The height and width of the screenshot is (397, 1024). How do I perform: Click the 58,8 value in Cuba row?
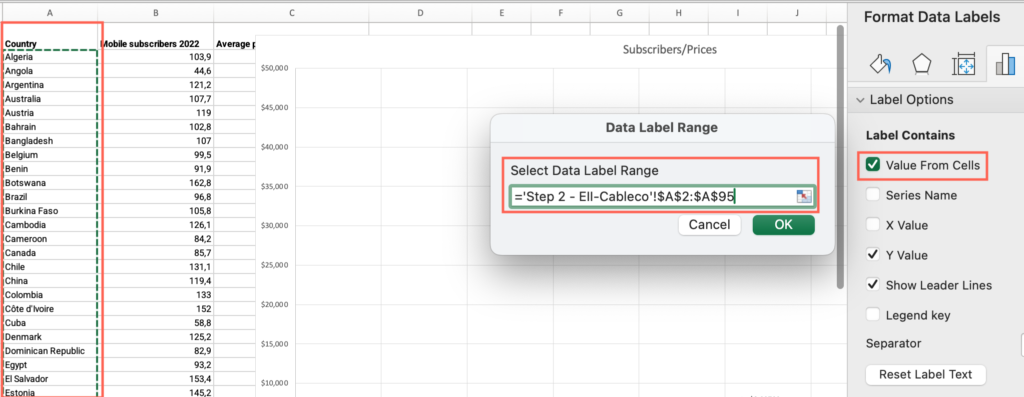[x=155, y=323]
